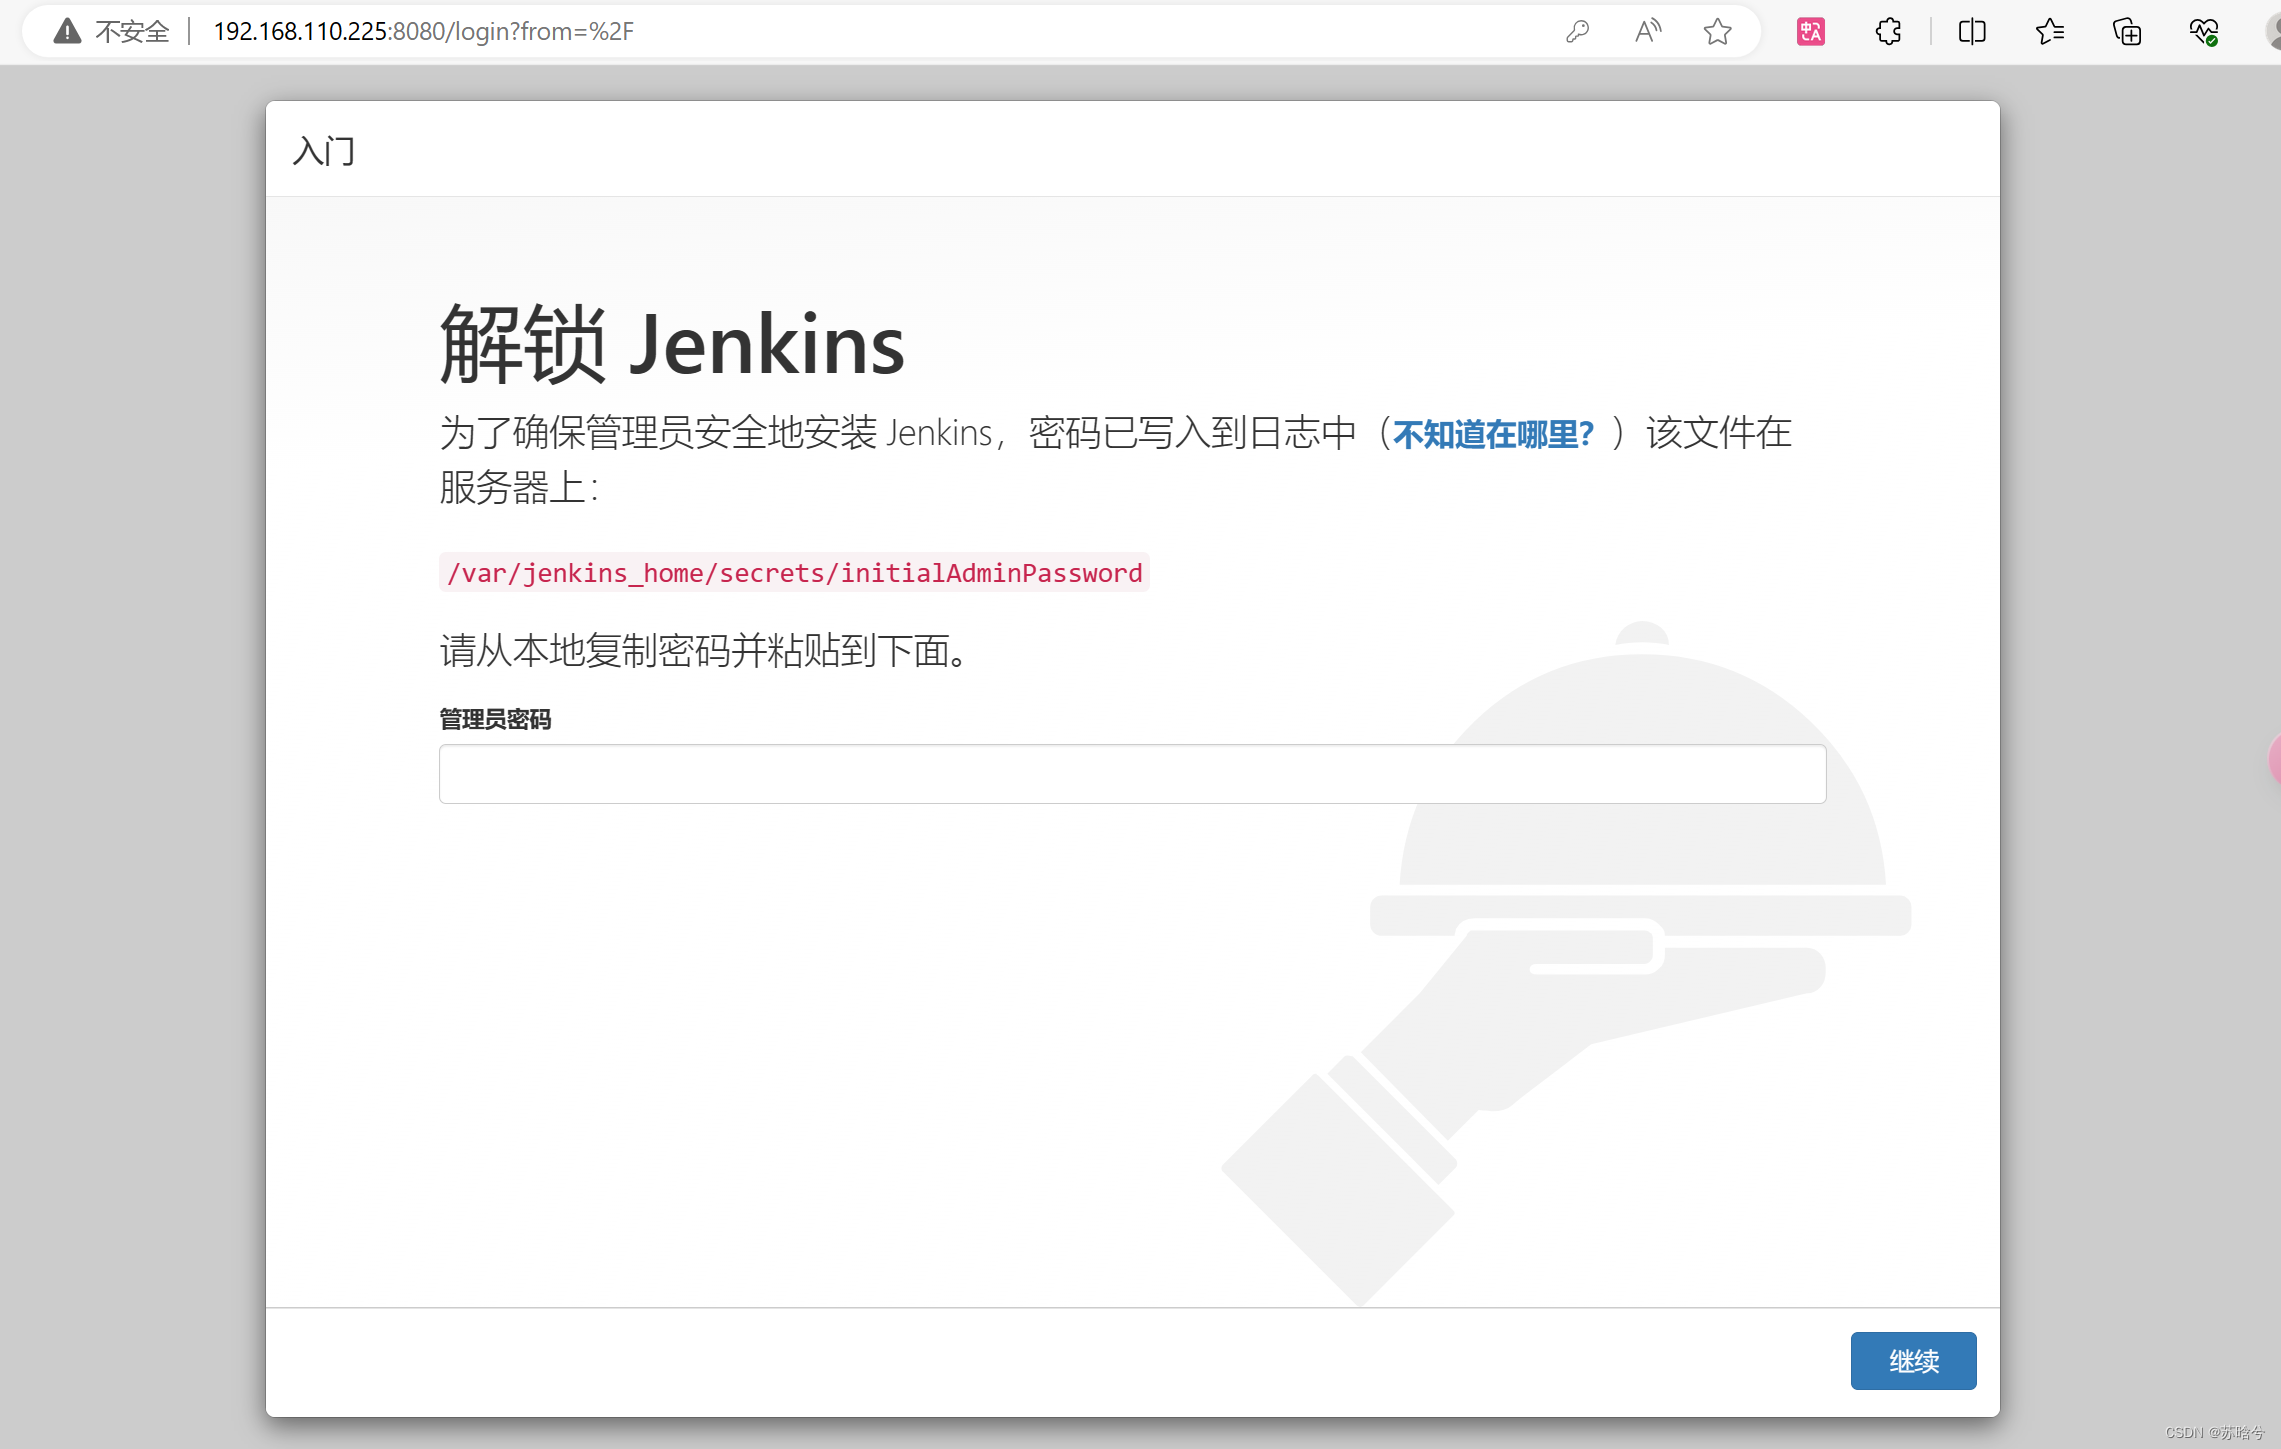
Task: Open the Collections icon
Action: (2127, 32)
